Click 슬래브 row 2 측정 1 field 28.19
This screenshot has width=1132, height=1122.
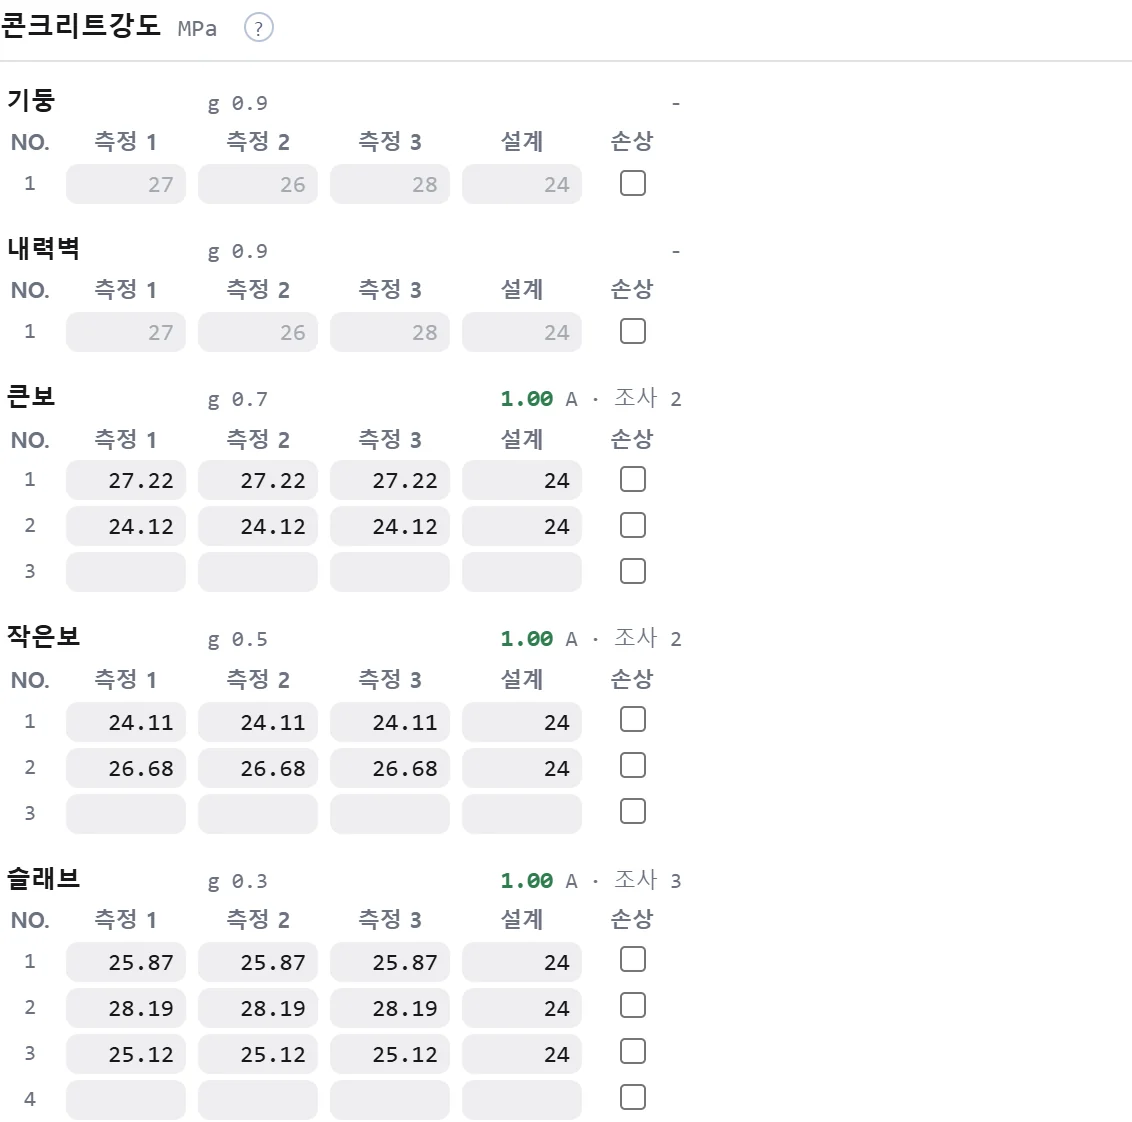(x=126, y=1008)
